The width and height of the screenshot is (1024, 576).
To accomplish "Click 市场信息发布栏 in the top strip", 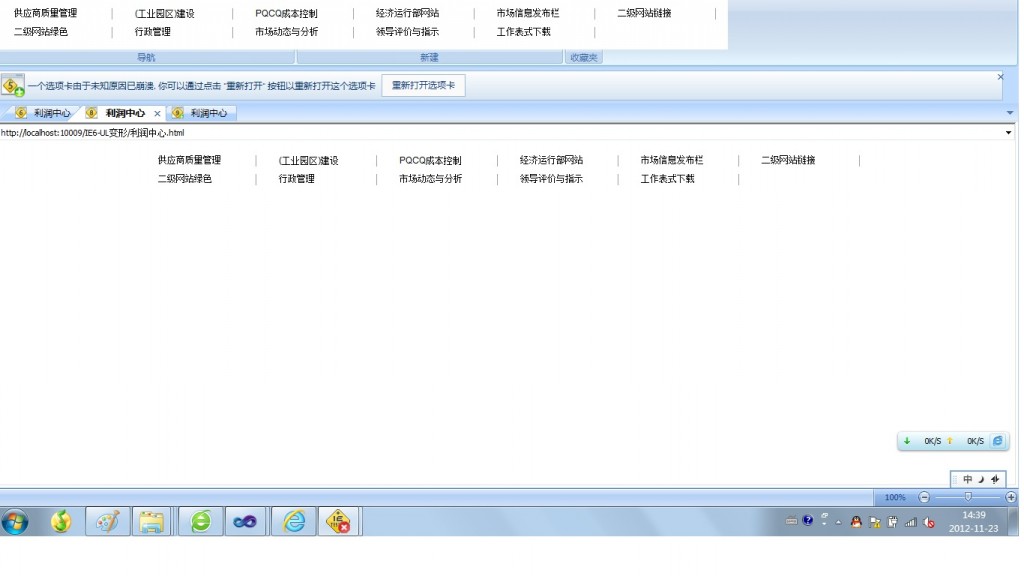I will [528, 13].
